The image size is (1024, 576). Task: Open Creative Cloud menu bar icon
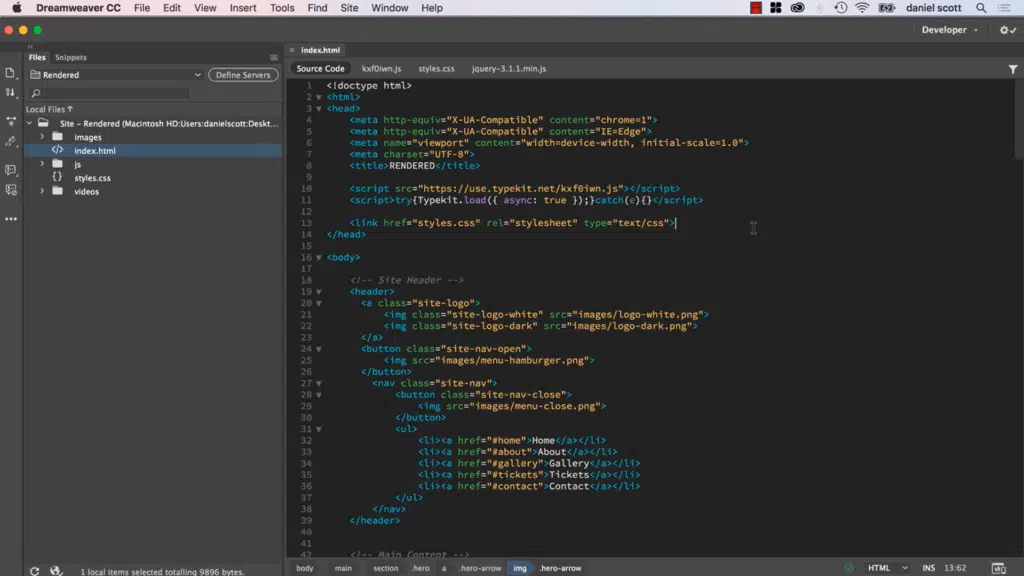coord(797,8)
